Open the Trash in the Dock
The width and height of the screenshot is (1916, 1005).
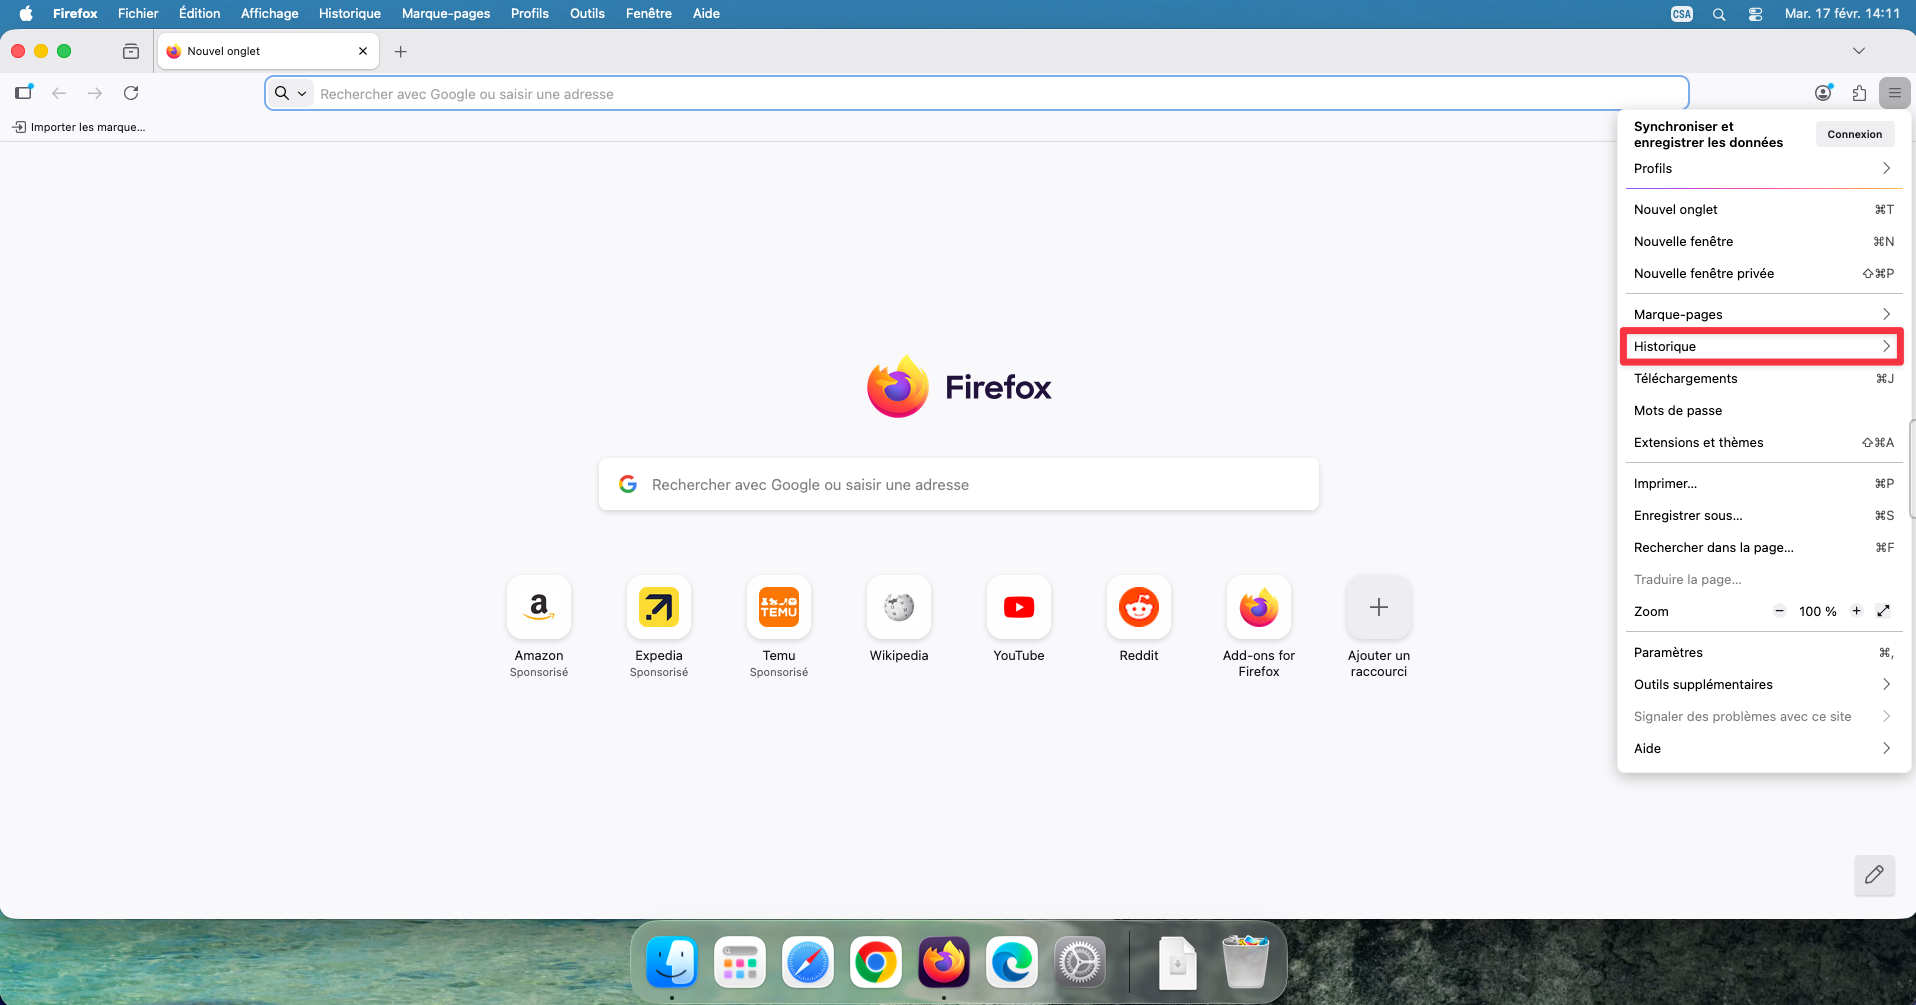click(1246, 962)
